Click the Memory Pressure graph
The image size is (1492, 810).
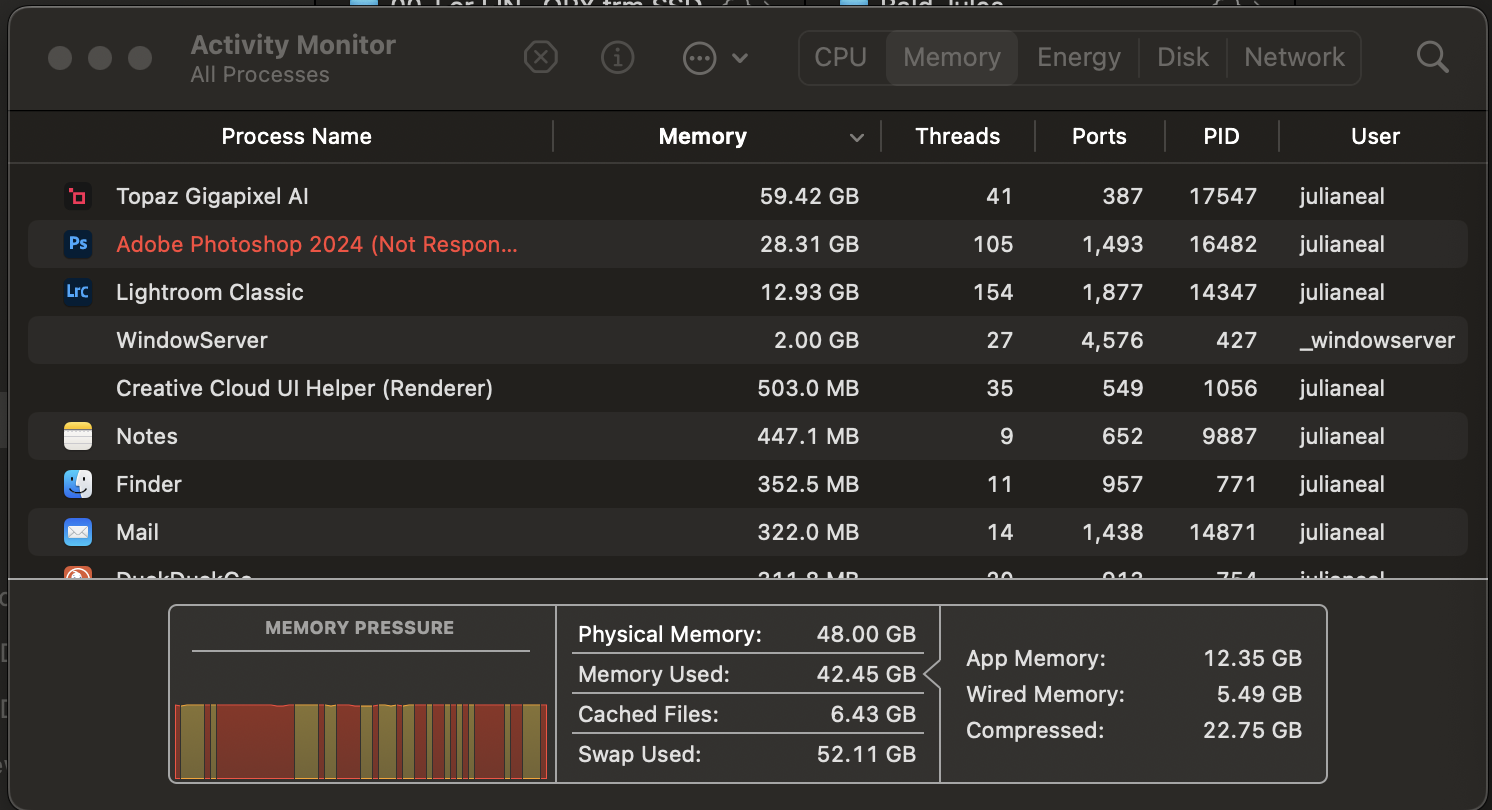coord(361,740)
